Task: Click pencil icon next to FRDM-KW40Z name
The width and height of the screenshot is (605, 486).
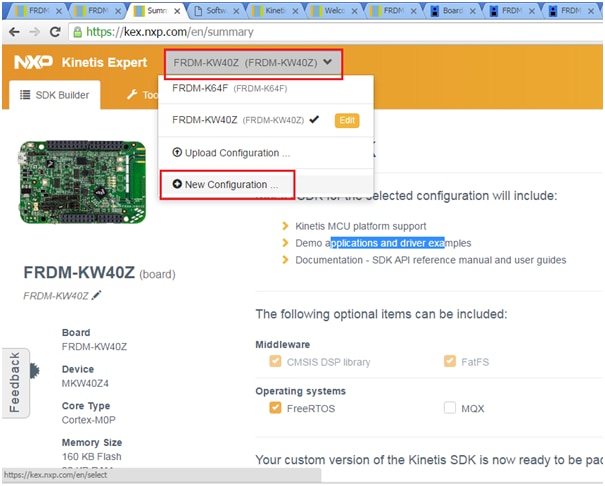Action: click(96, 295)
